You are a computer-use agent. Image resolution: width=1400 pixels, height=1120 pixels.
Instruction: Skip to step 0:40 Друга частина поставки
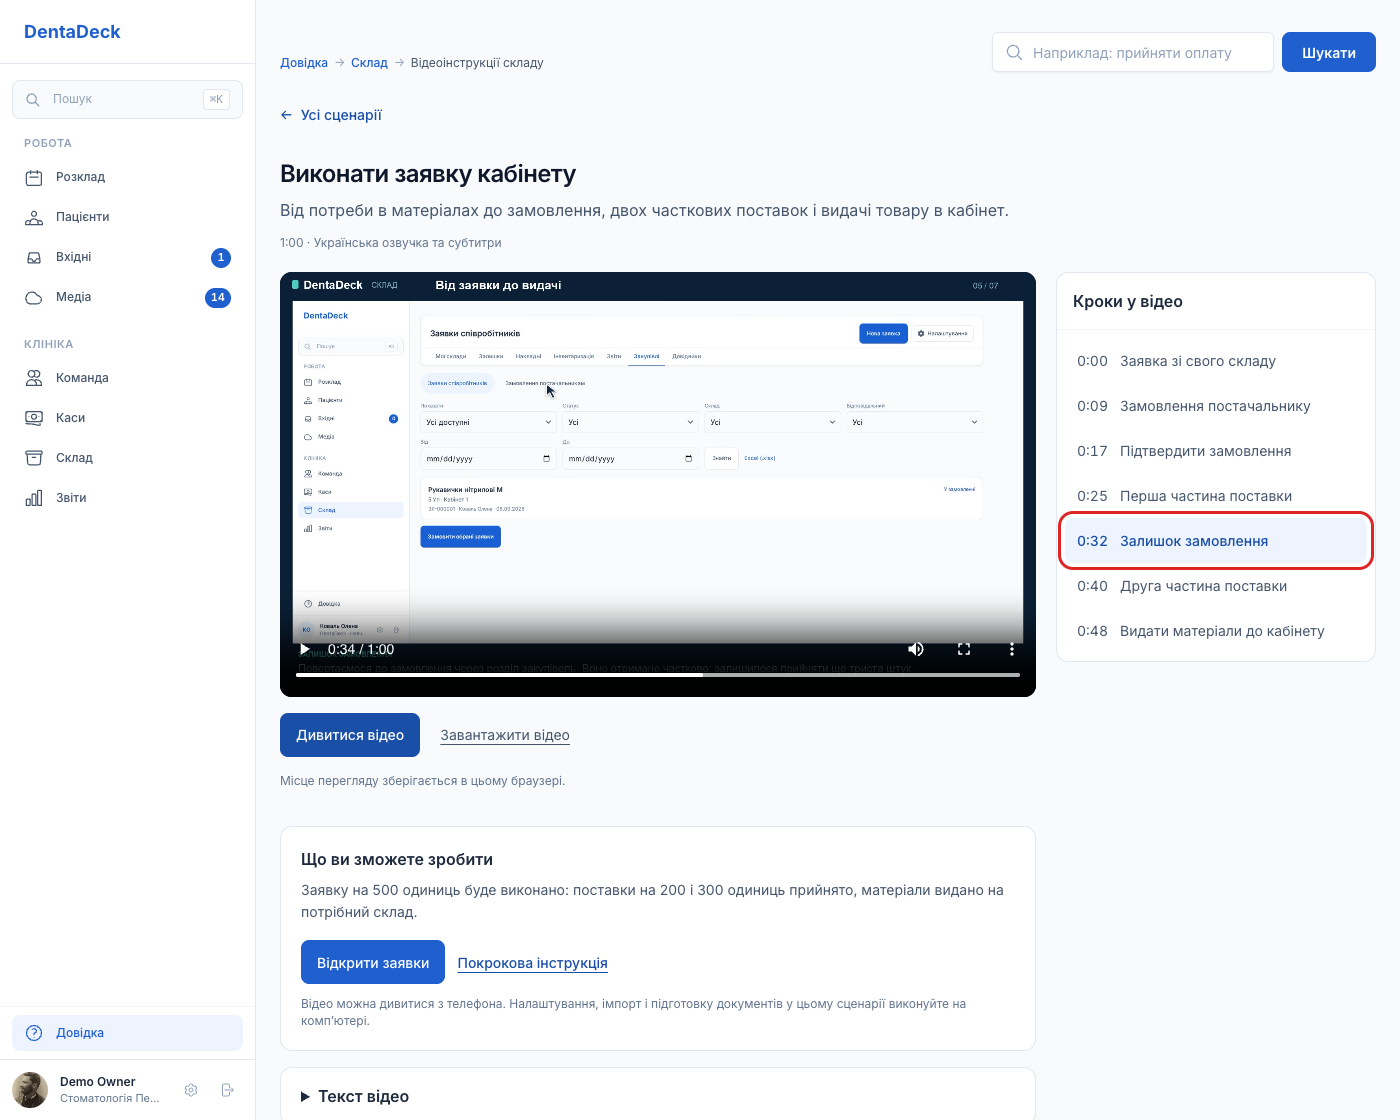coord(1215,586)
